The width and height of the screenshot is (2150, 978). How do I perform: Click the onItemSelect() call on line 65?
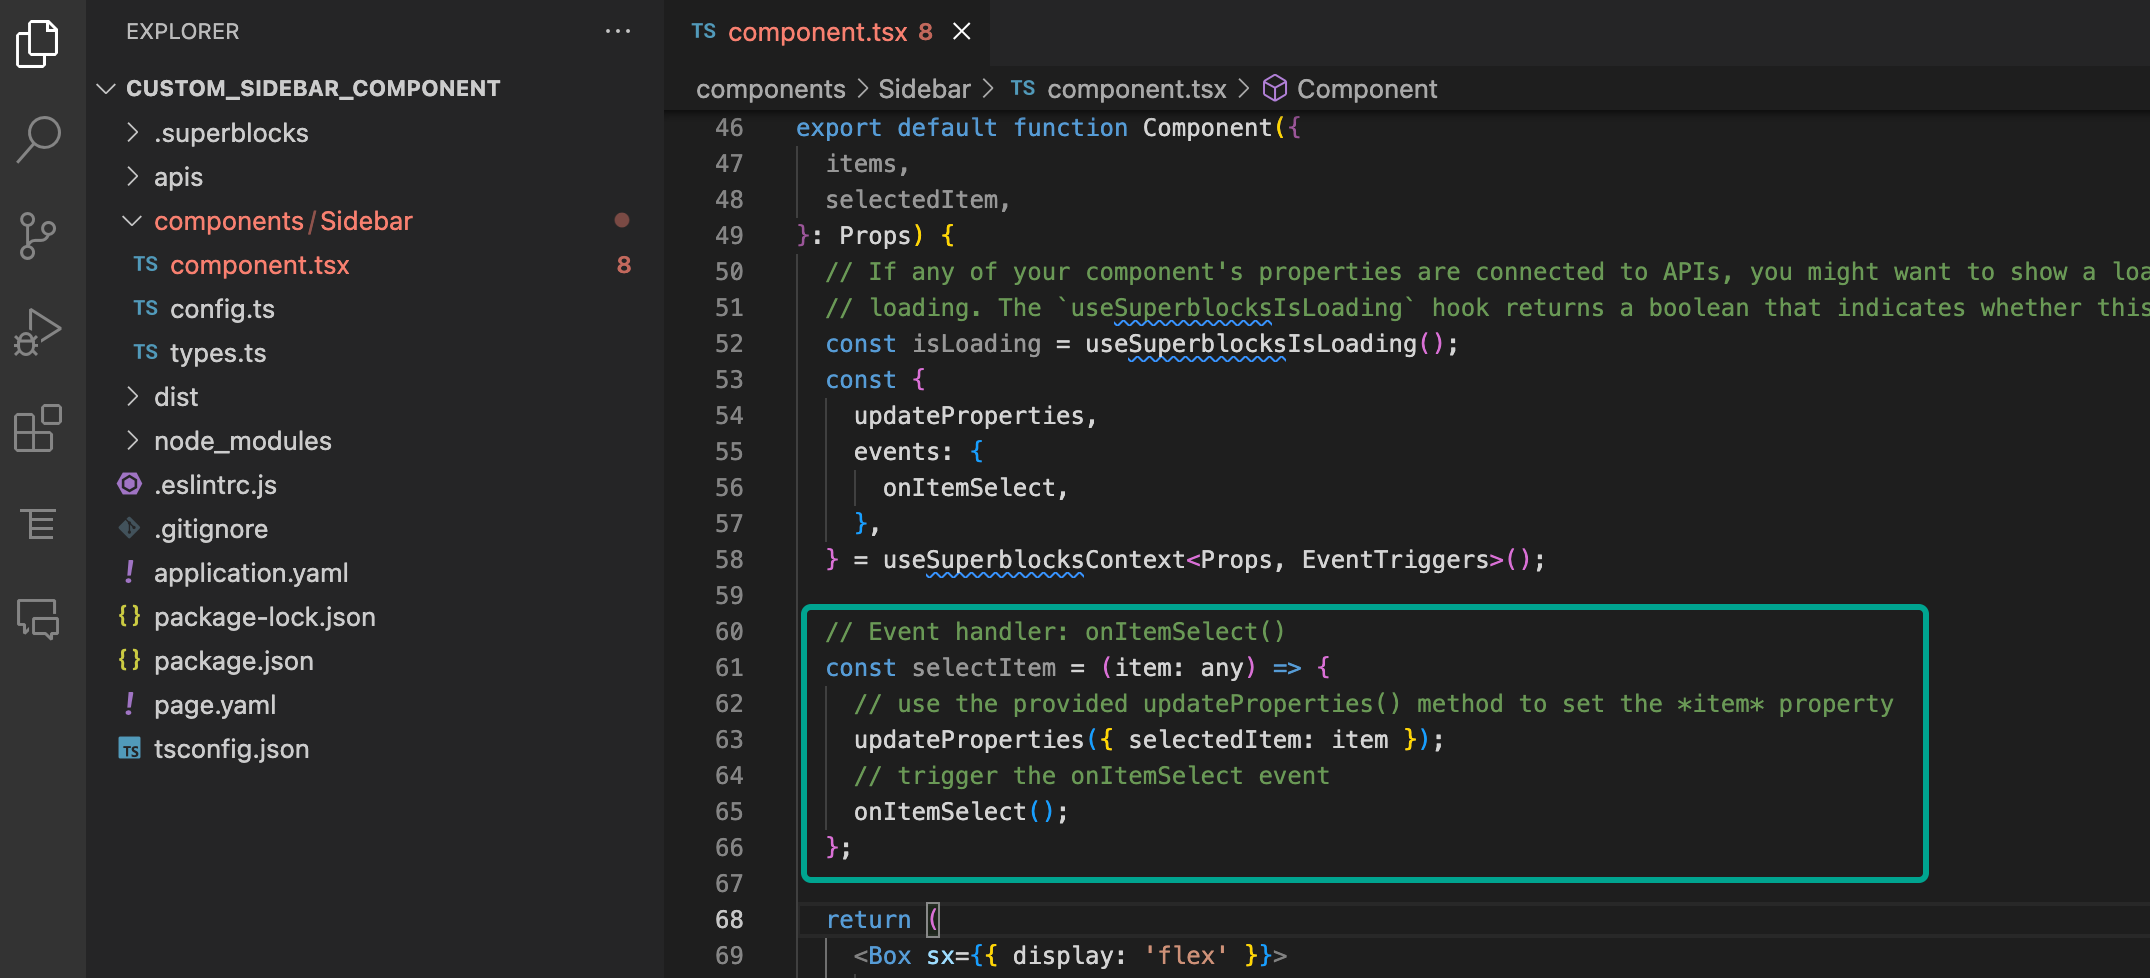tap(954, 812)
